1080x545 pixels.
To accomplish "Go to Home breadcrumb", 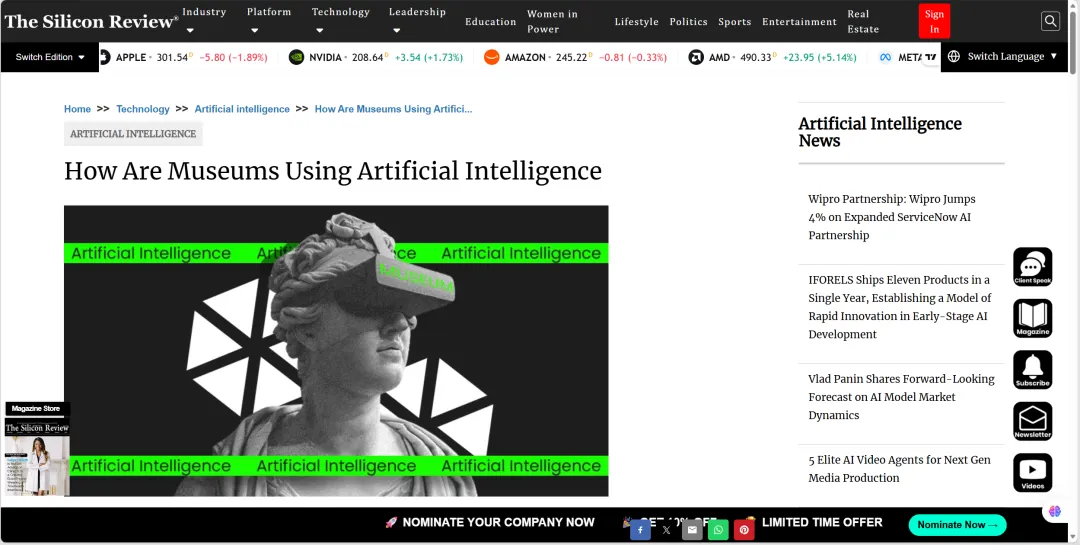I will pyautogui.click(x=77, y=109).
